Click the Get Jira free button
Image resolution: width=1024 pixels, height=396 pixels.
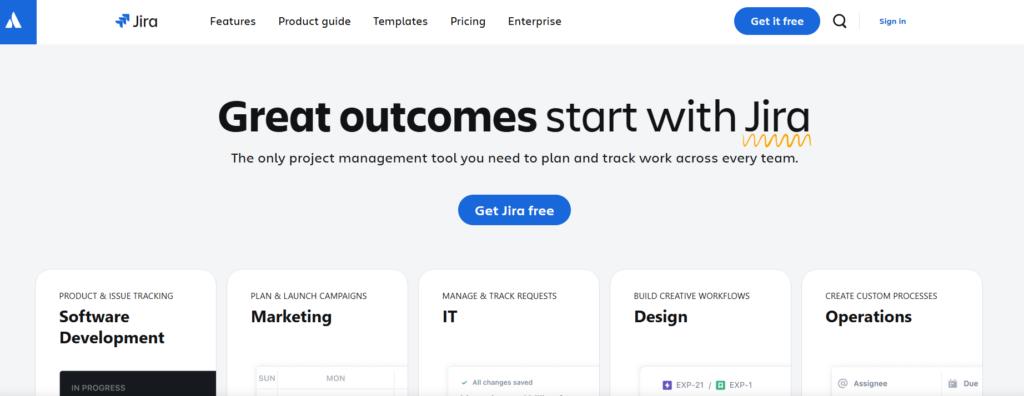coord(514,210)
